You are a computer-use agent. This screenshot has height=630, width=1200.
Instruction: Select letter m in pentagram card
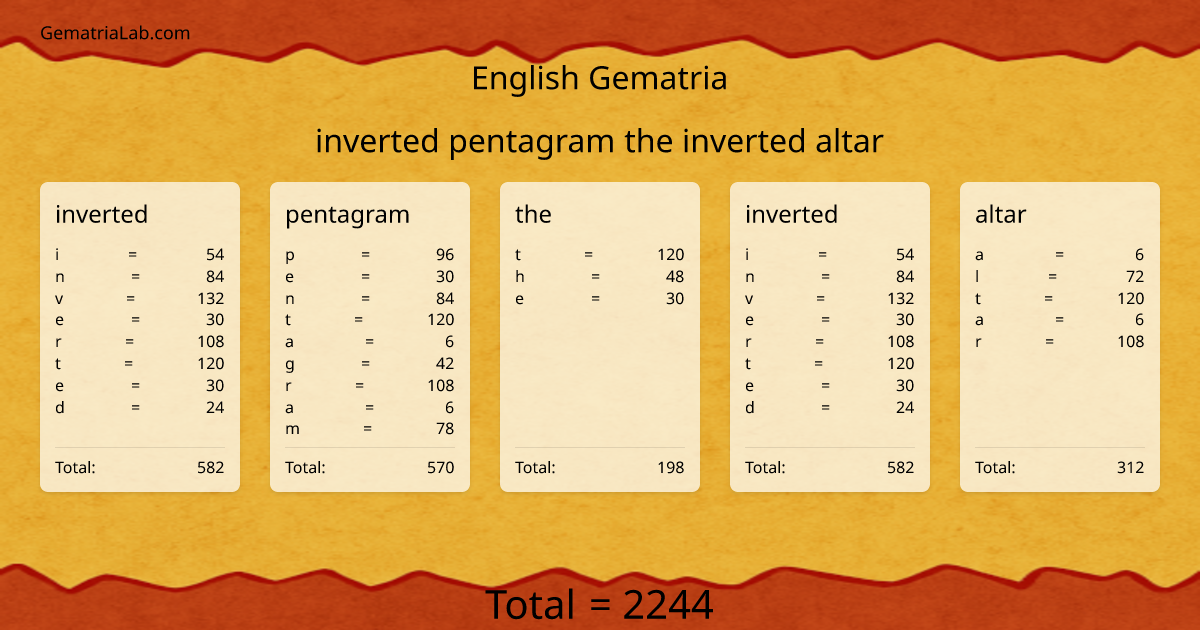click(293, 429)
